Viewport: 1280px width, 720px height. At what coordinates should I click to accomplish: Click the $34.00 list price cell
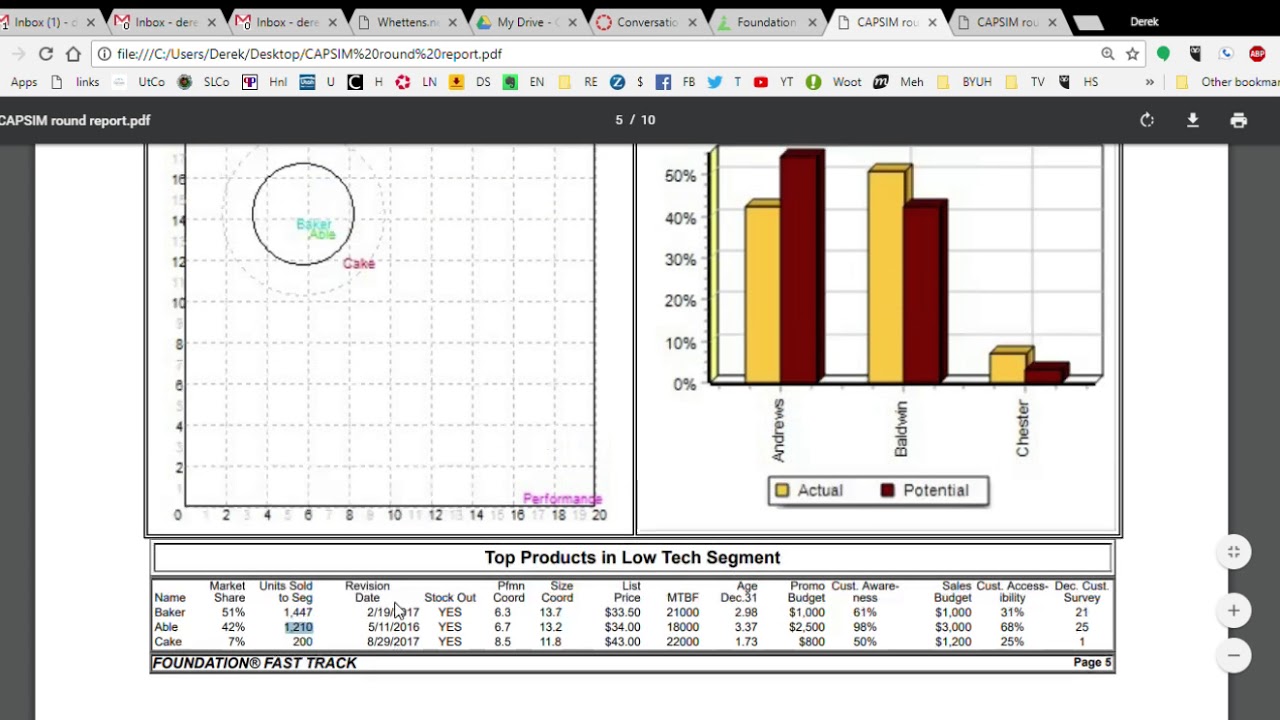click(x=622, y=627)
